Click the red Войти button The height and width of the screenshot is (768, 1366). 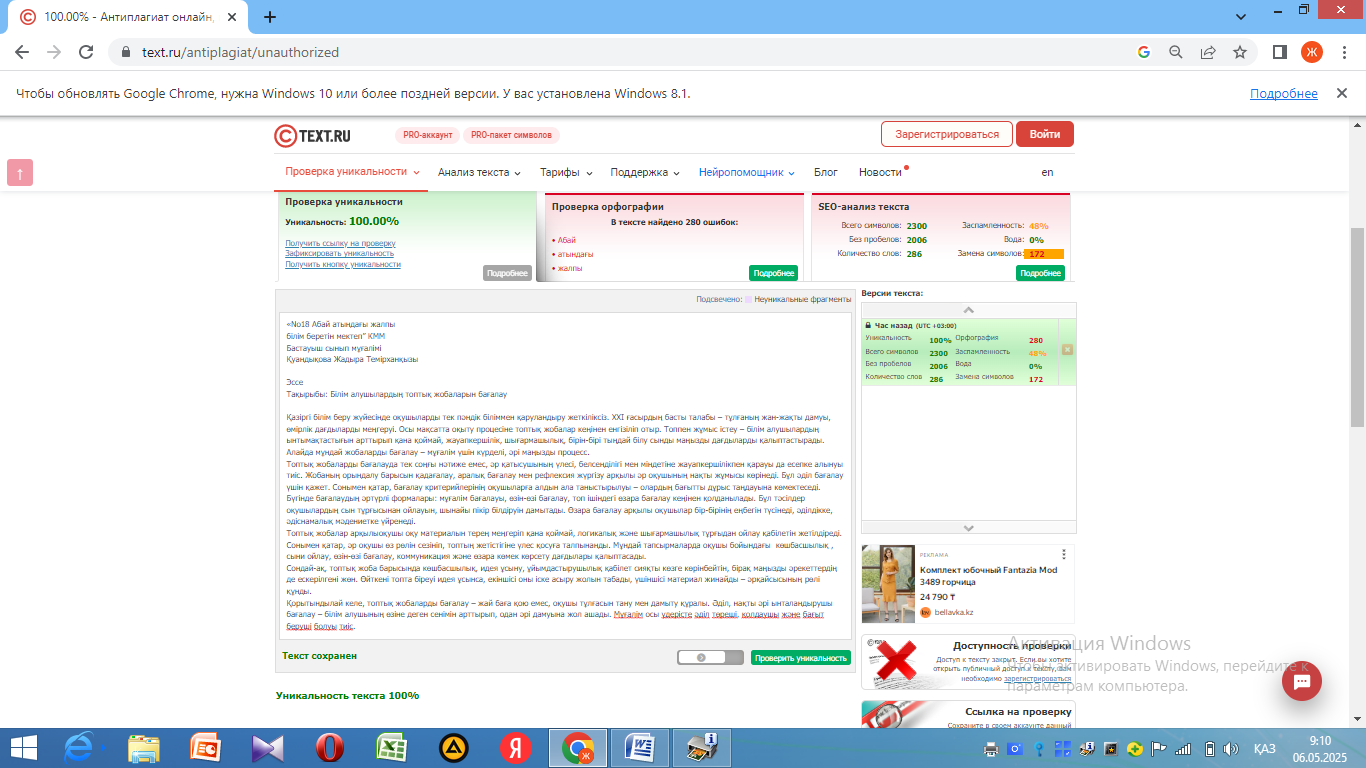pyautogui.click(x=1045, y=134)
